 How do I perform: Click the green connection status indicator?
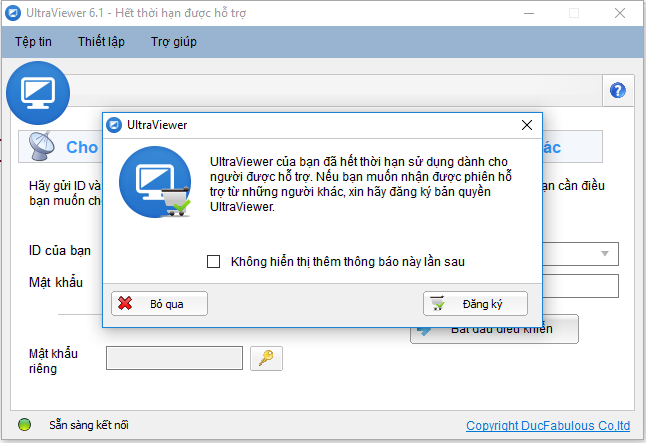click(x=25, y=424)
